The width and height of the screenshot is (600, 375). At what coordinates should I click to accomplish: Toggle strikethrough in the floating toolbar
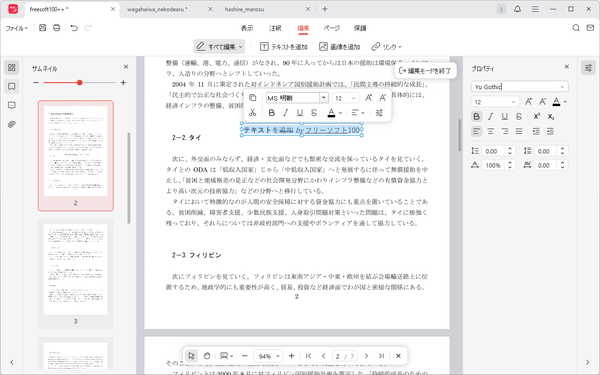[314, 113]
